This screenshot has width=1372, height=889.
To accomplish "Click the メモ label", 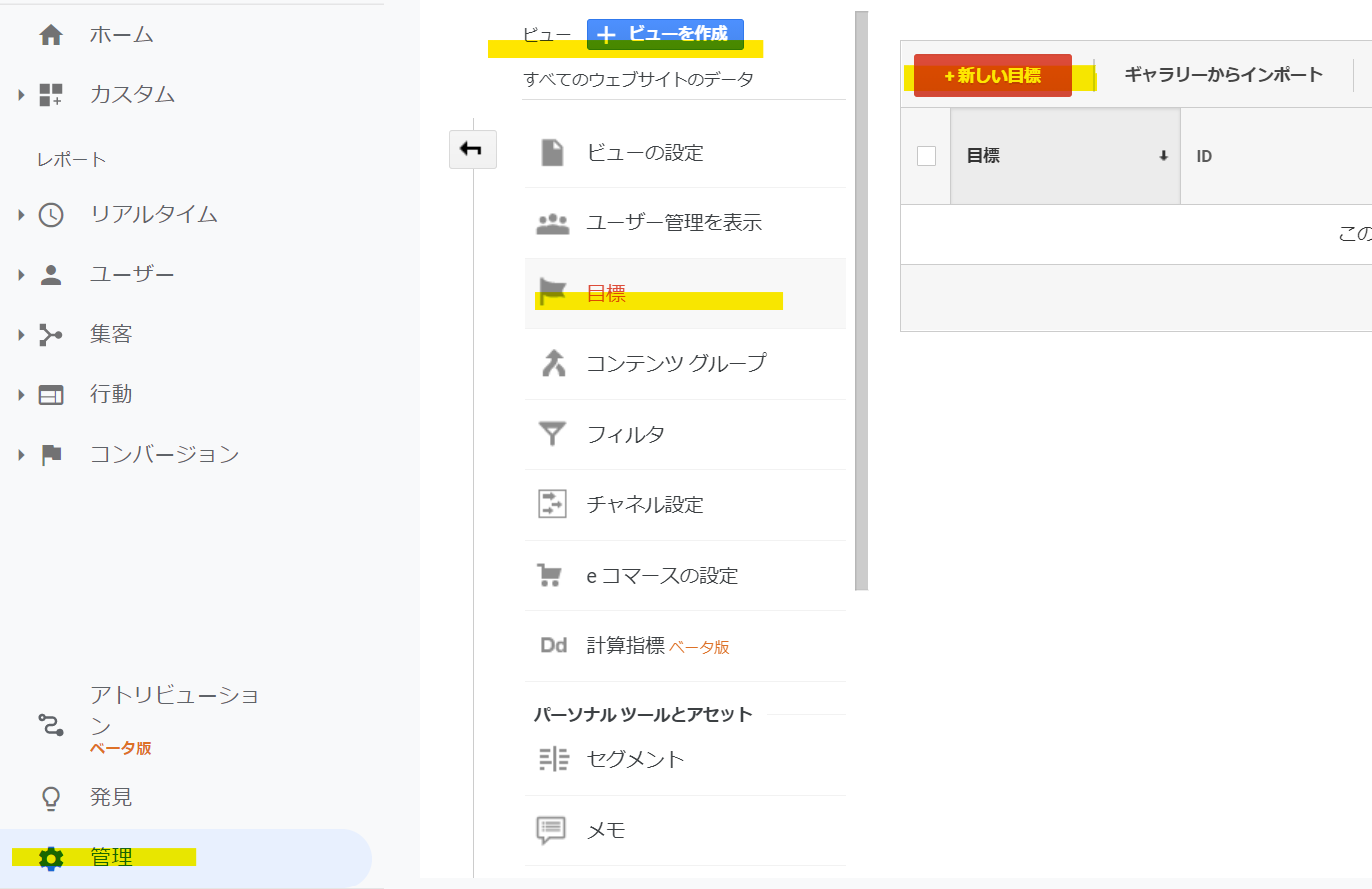I will pyautogui.click(x=606, y=830).
